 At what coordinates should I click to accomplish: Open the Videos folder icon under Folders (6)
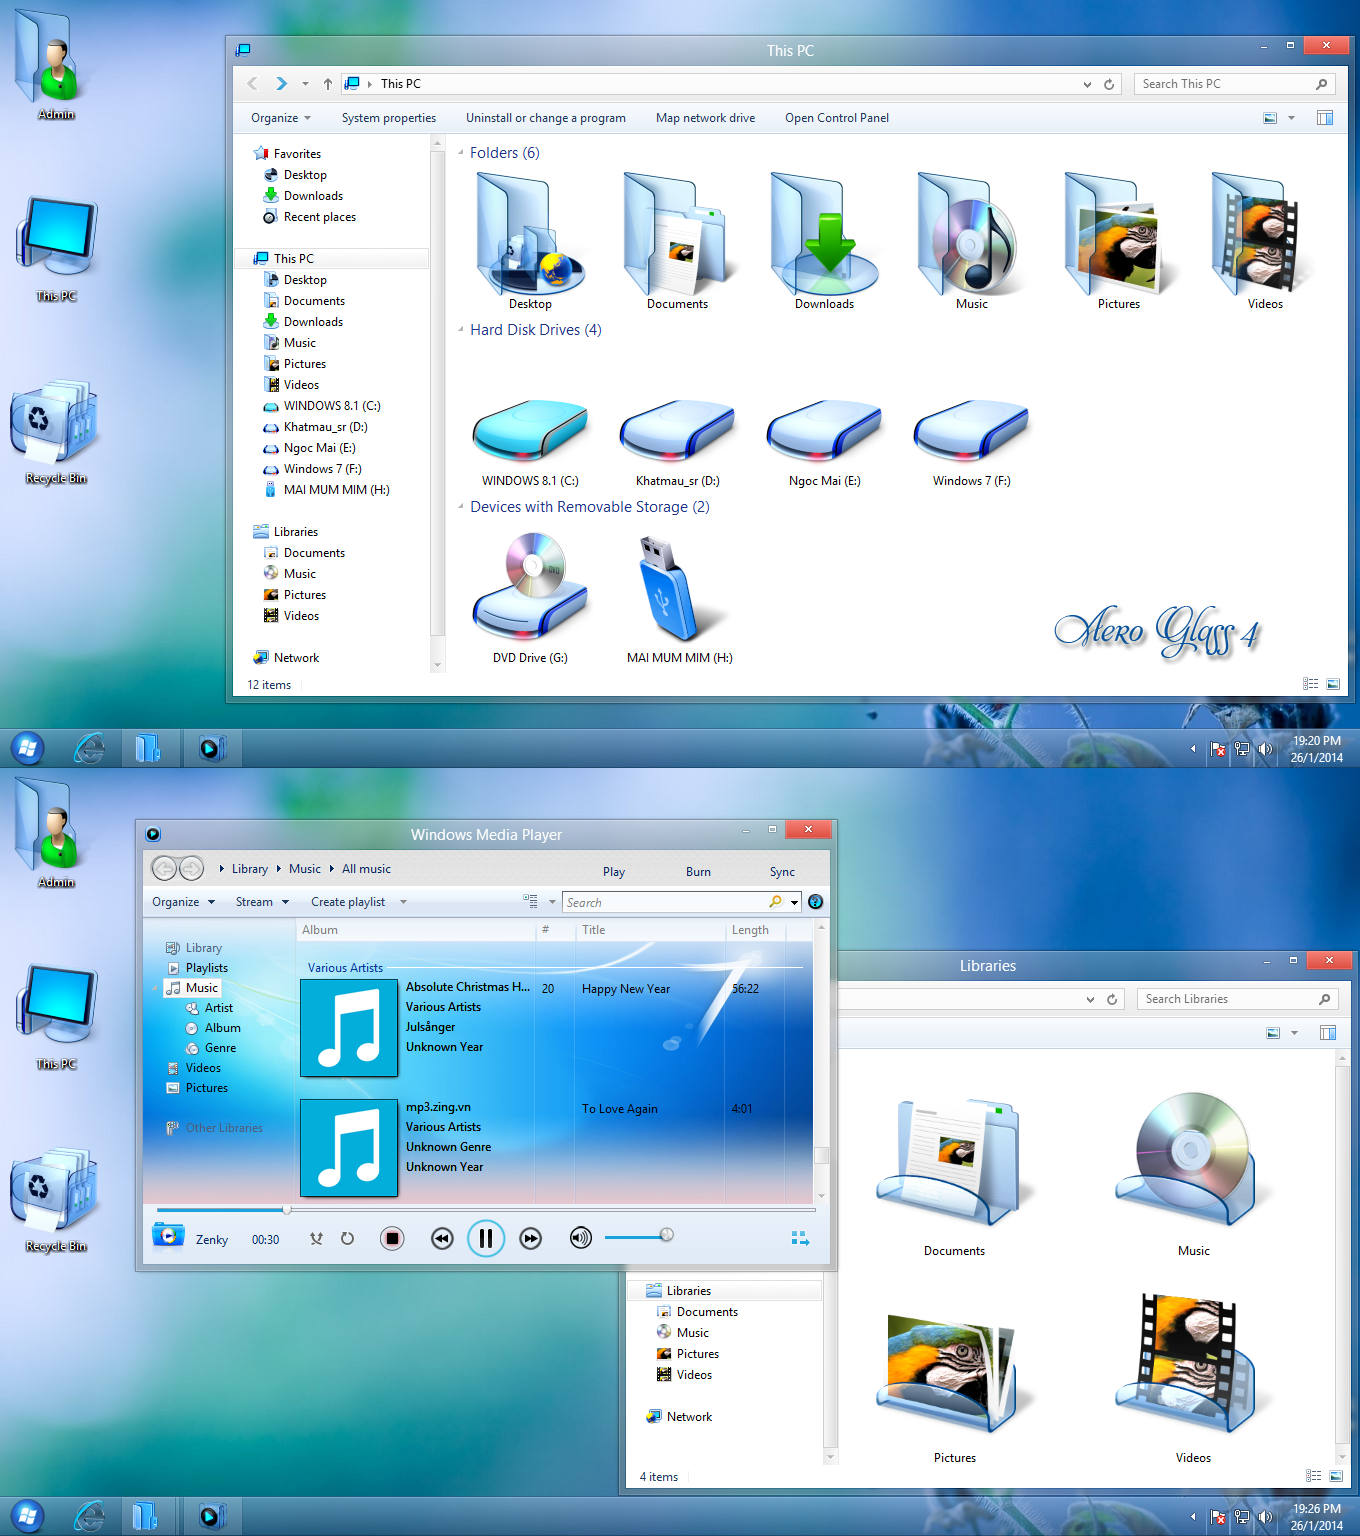tap(1265, 241)
